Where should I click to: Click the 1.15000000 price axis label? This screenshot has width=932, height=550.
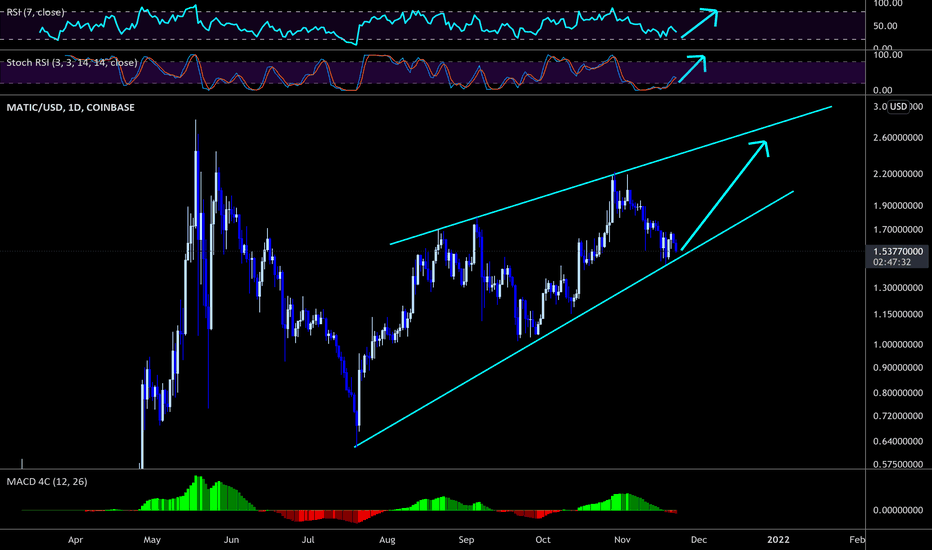pyautogui.click(x=898, y=315)
